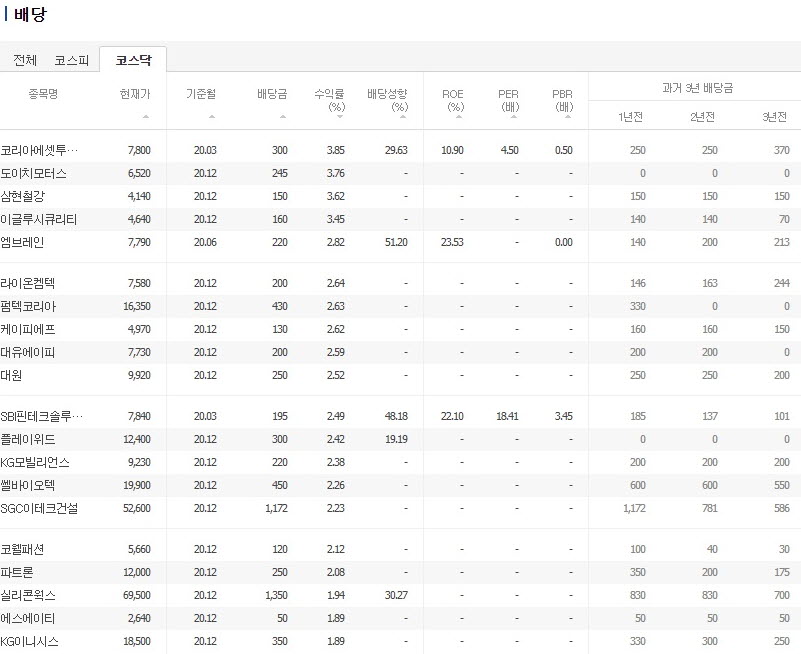Viewport: 801px width, 654px height.
Task: Open the SGC이테크건설 stock link
Action: tap(39, 508)
